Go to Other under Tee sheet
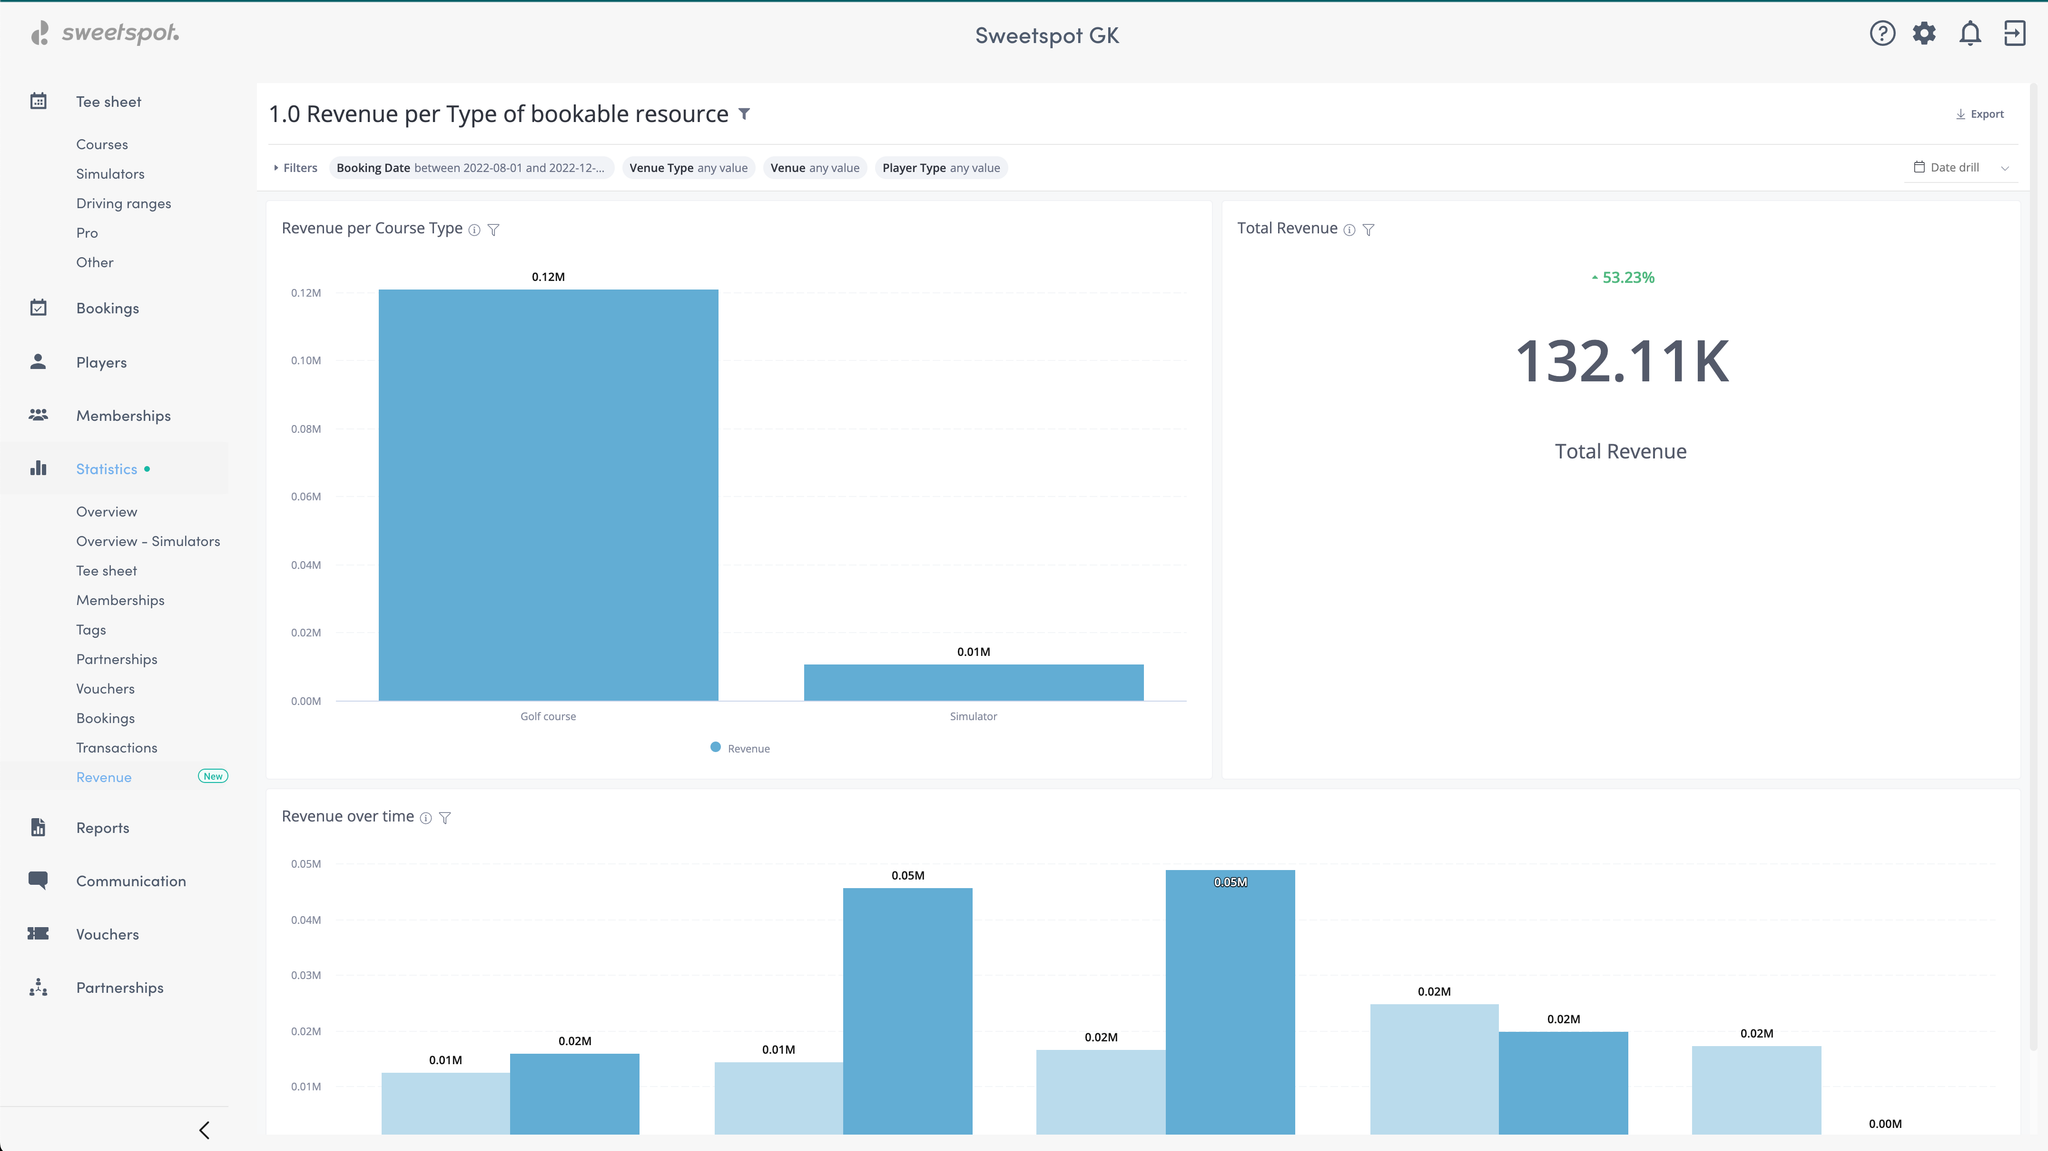Image resolution: width=2048 pixels, height=1151 pixels. [95, 262]
